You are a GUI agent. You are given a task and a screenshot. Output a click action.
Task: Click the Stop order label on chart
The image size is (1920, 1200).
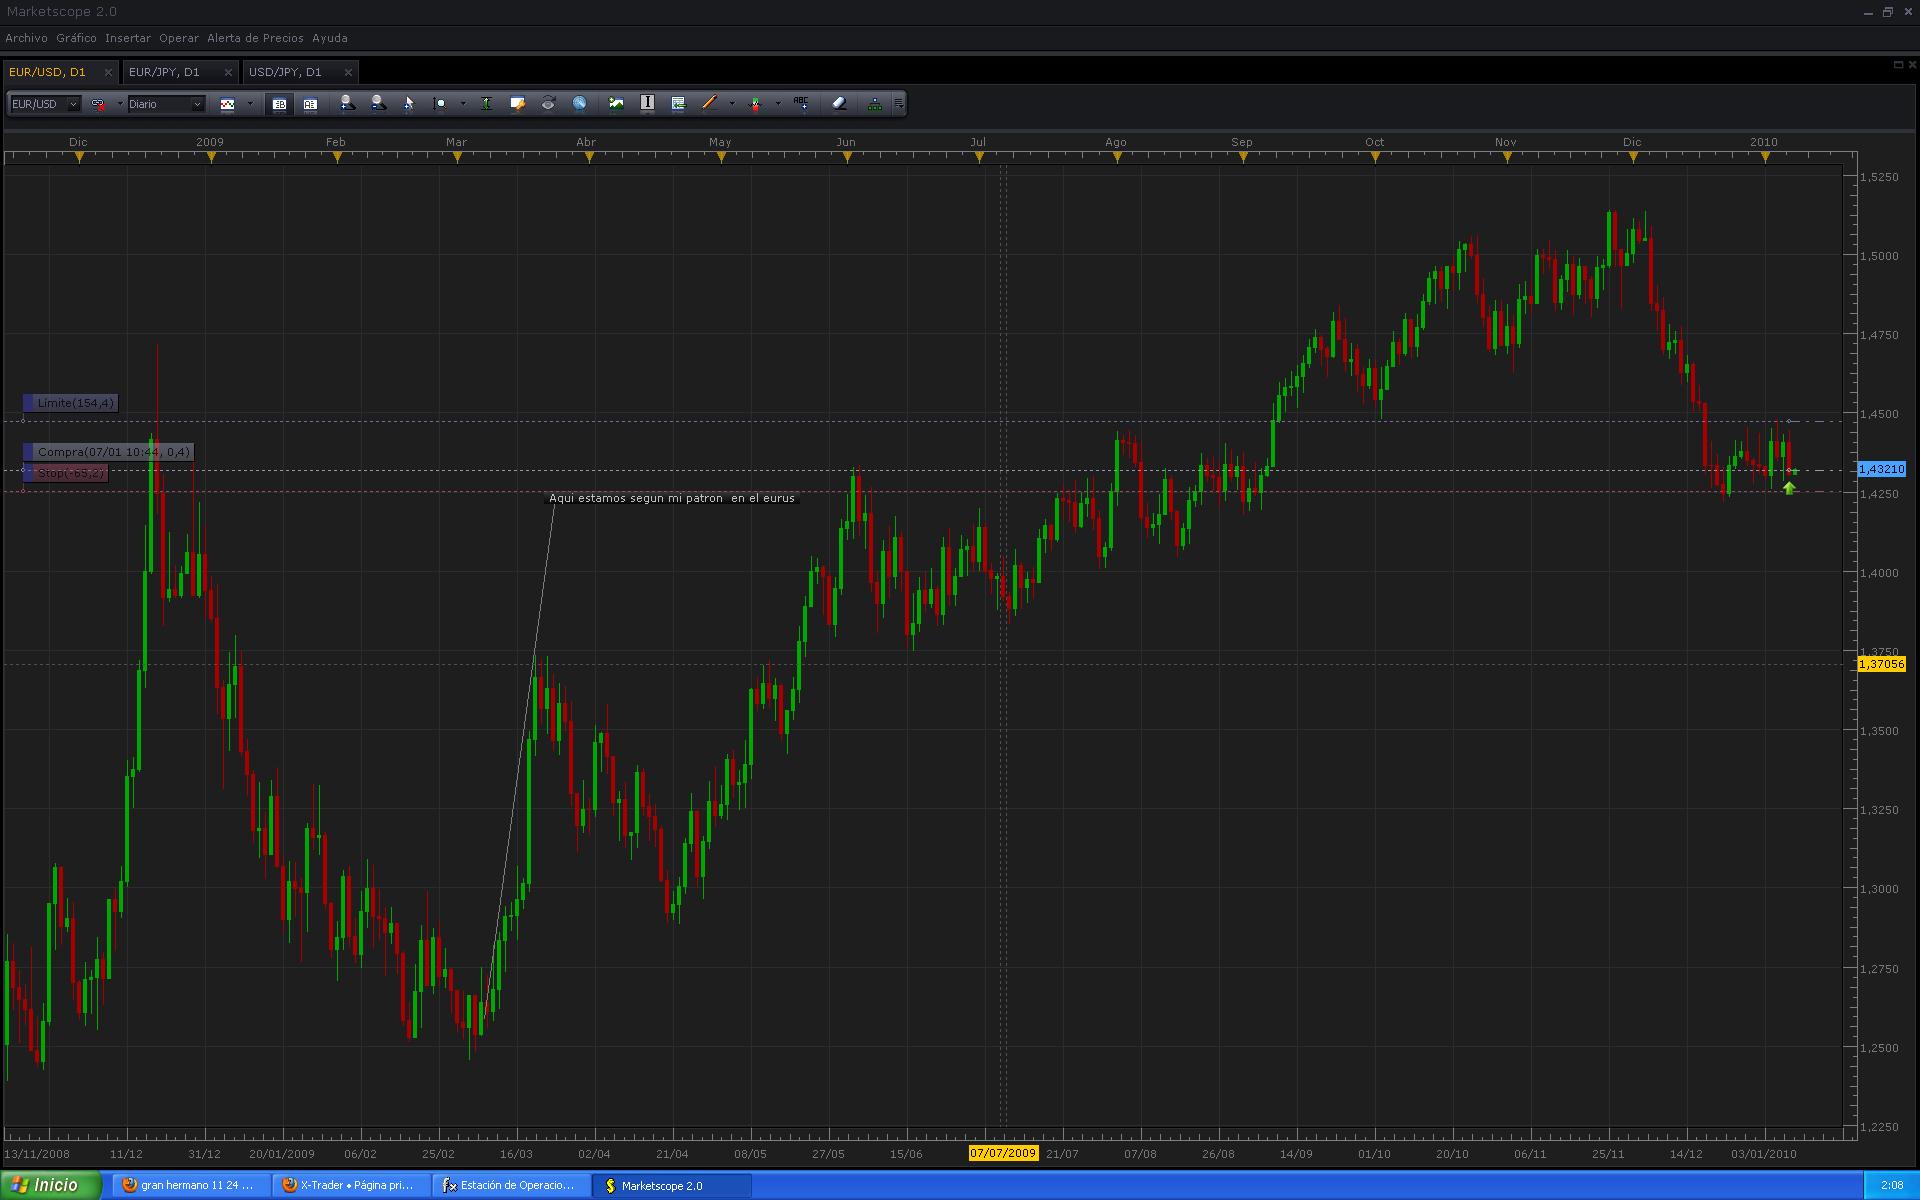pyautogui.click(x=70, y=473)
